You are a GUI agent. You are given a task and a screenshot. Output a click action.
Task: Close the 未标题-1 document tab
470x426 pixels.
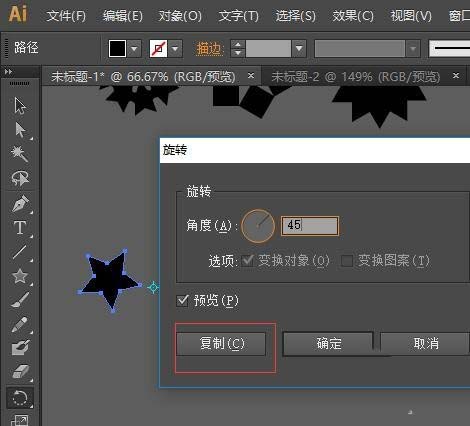pyautogui.click(x=251, y=76)
